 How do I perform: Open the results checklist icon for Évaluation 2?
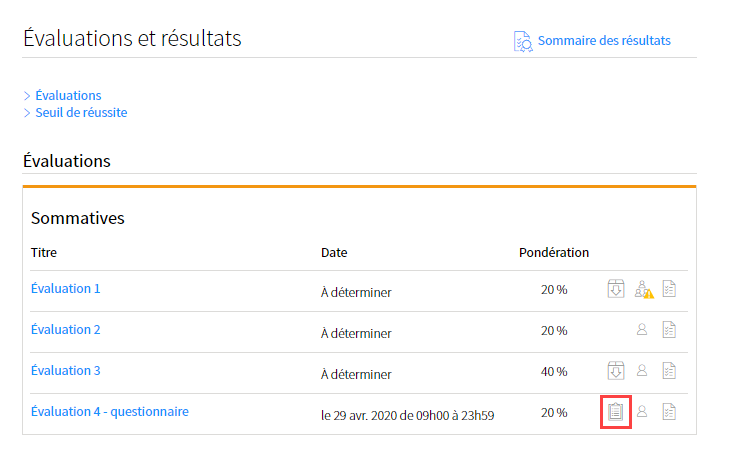pyautogui.click(x=669, y=330)
